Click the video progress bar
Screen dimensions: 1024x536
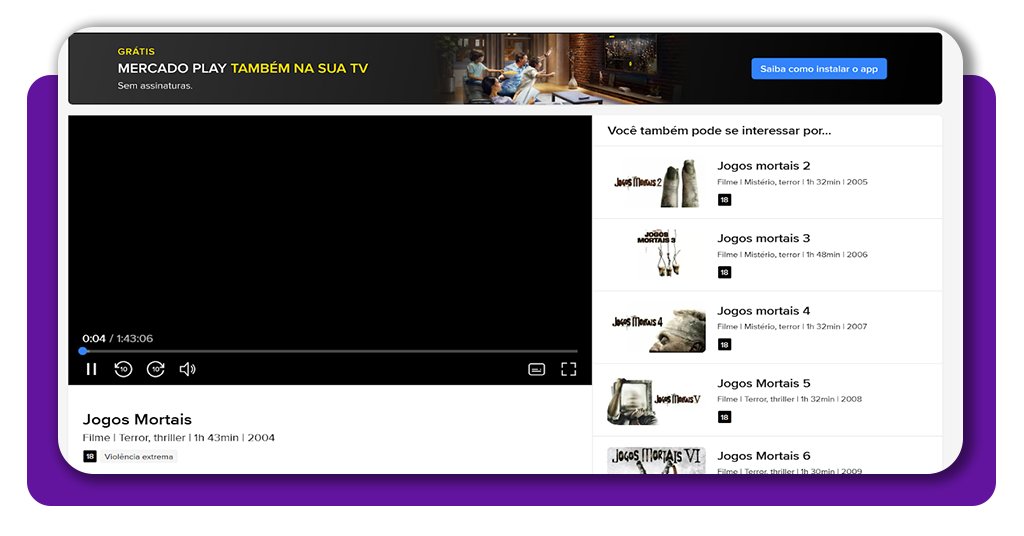click(329, 351)
